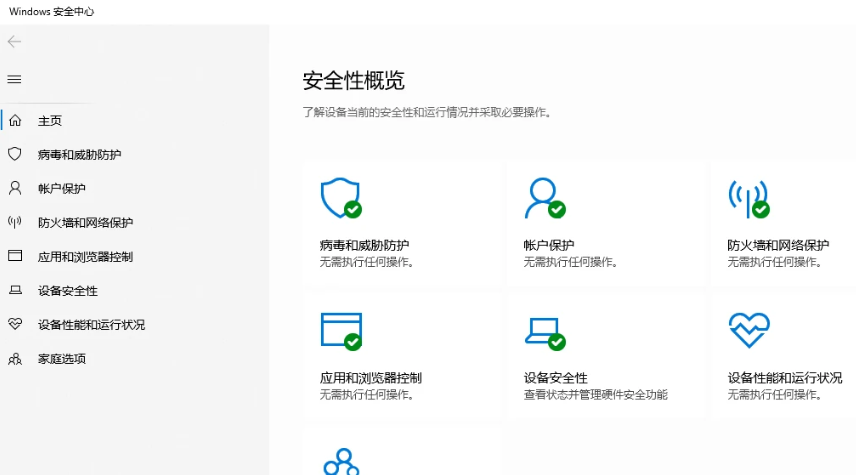The height and width of the screenshot is (475, 856).
Task: Click the description 了解设备当前的安全性和运行情况
Action: (427, 112)
